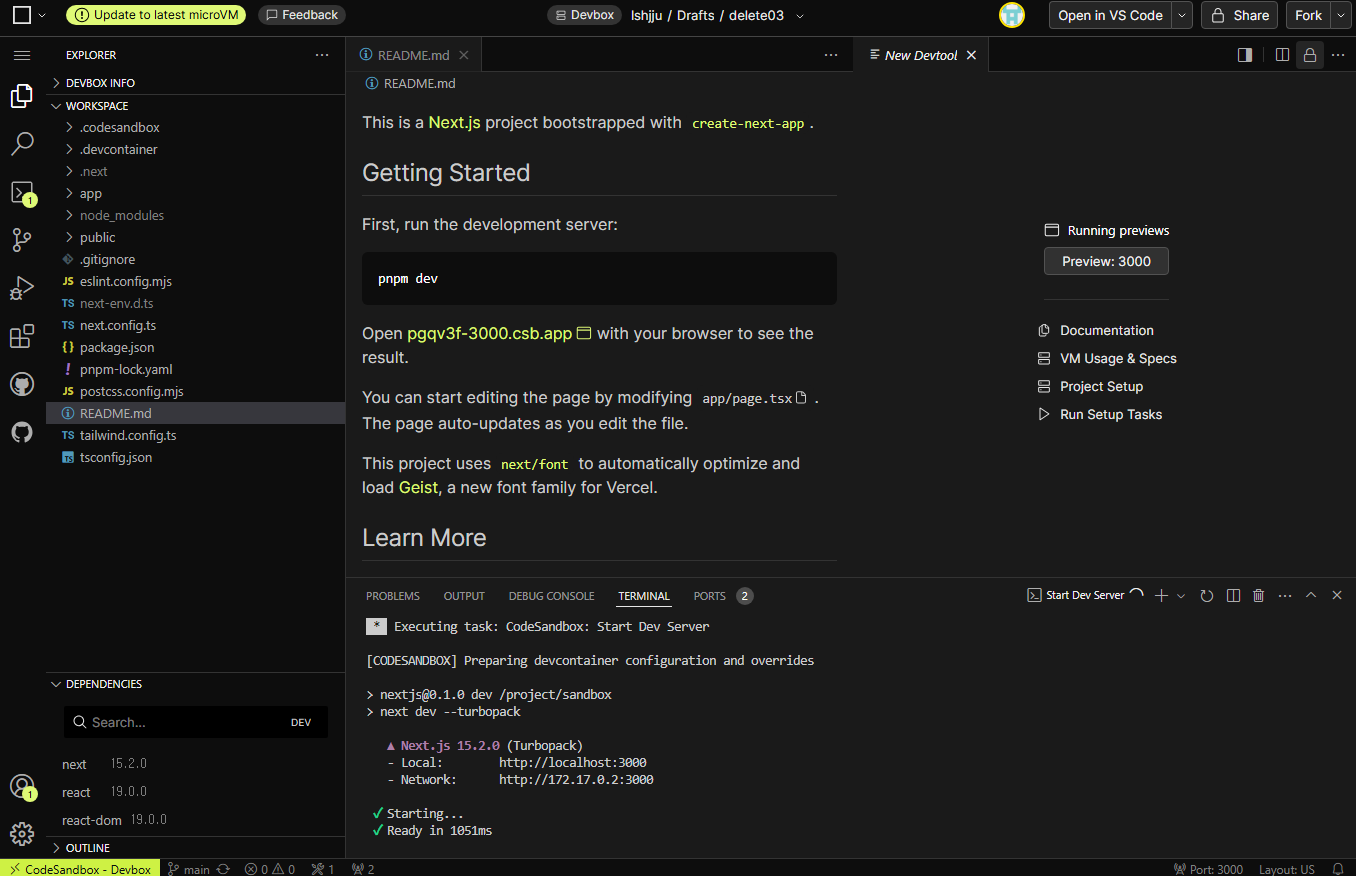
Task: Add a new terminal with plus
Action: [x=1161, y=595]
